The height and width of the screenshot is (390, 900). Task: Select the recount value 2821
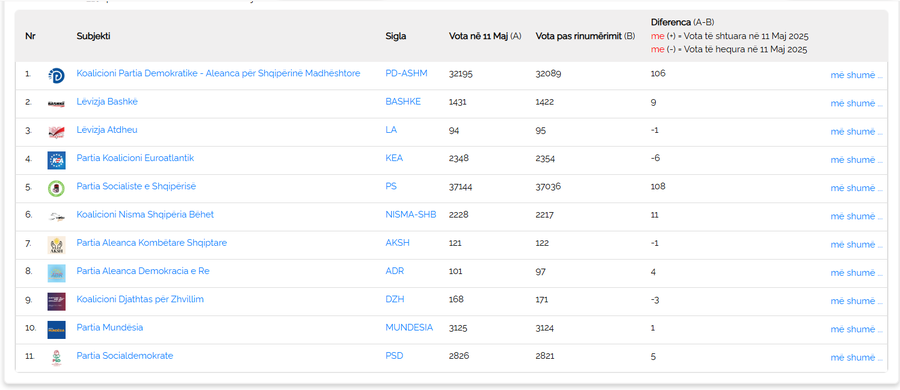(545, 356)
